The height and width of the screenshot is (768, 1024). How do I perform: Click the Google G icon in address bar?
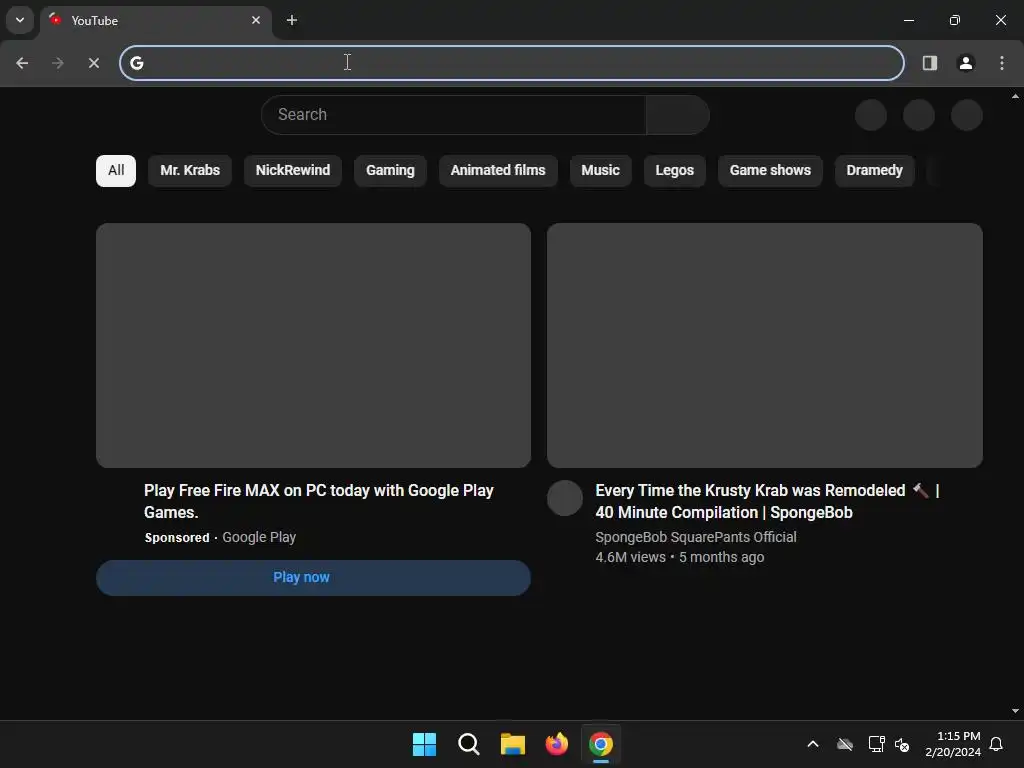click(x=136, y=63)
